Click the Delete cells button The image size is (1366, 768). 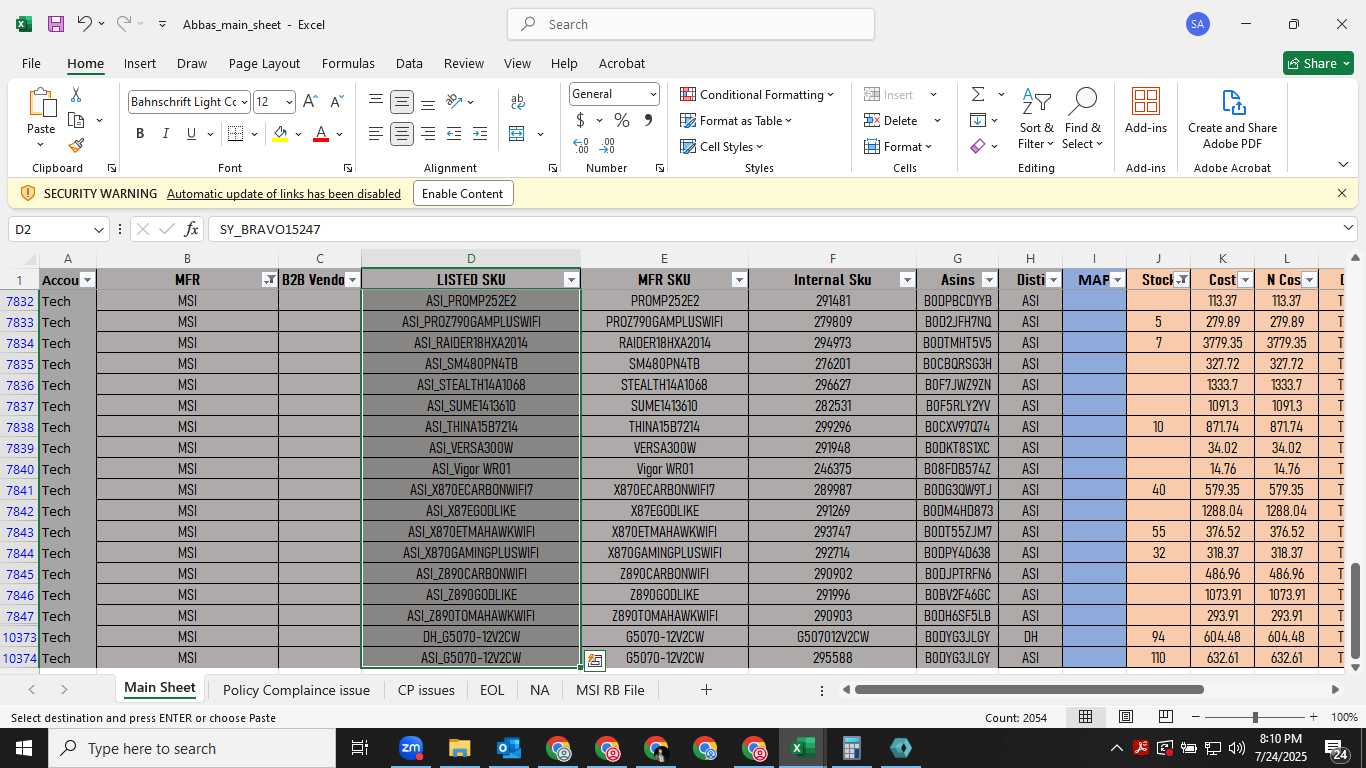[x=890, y=120]
